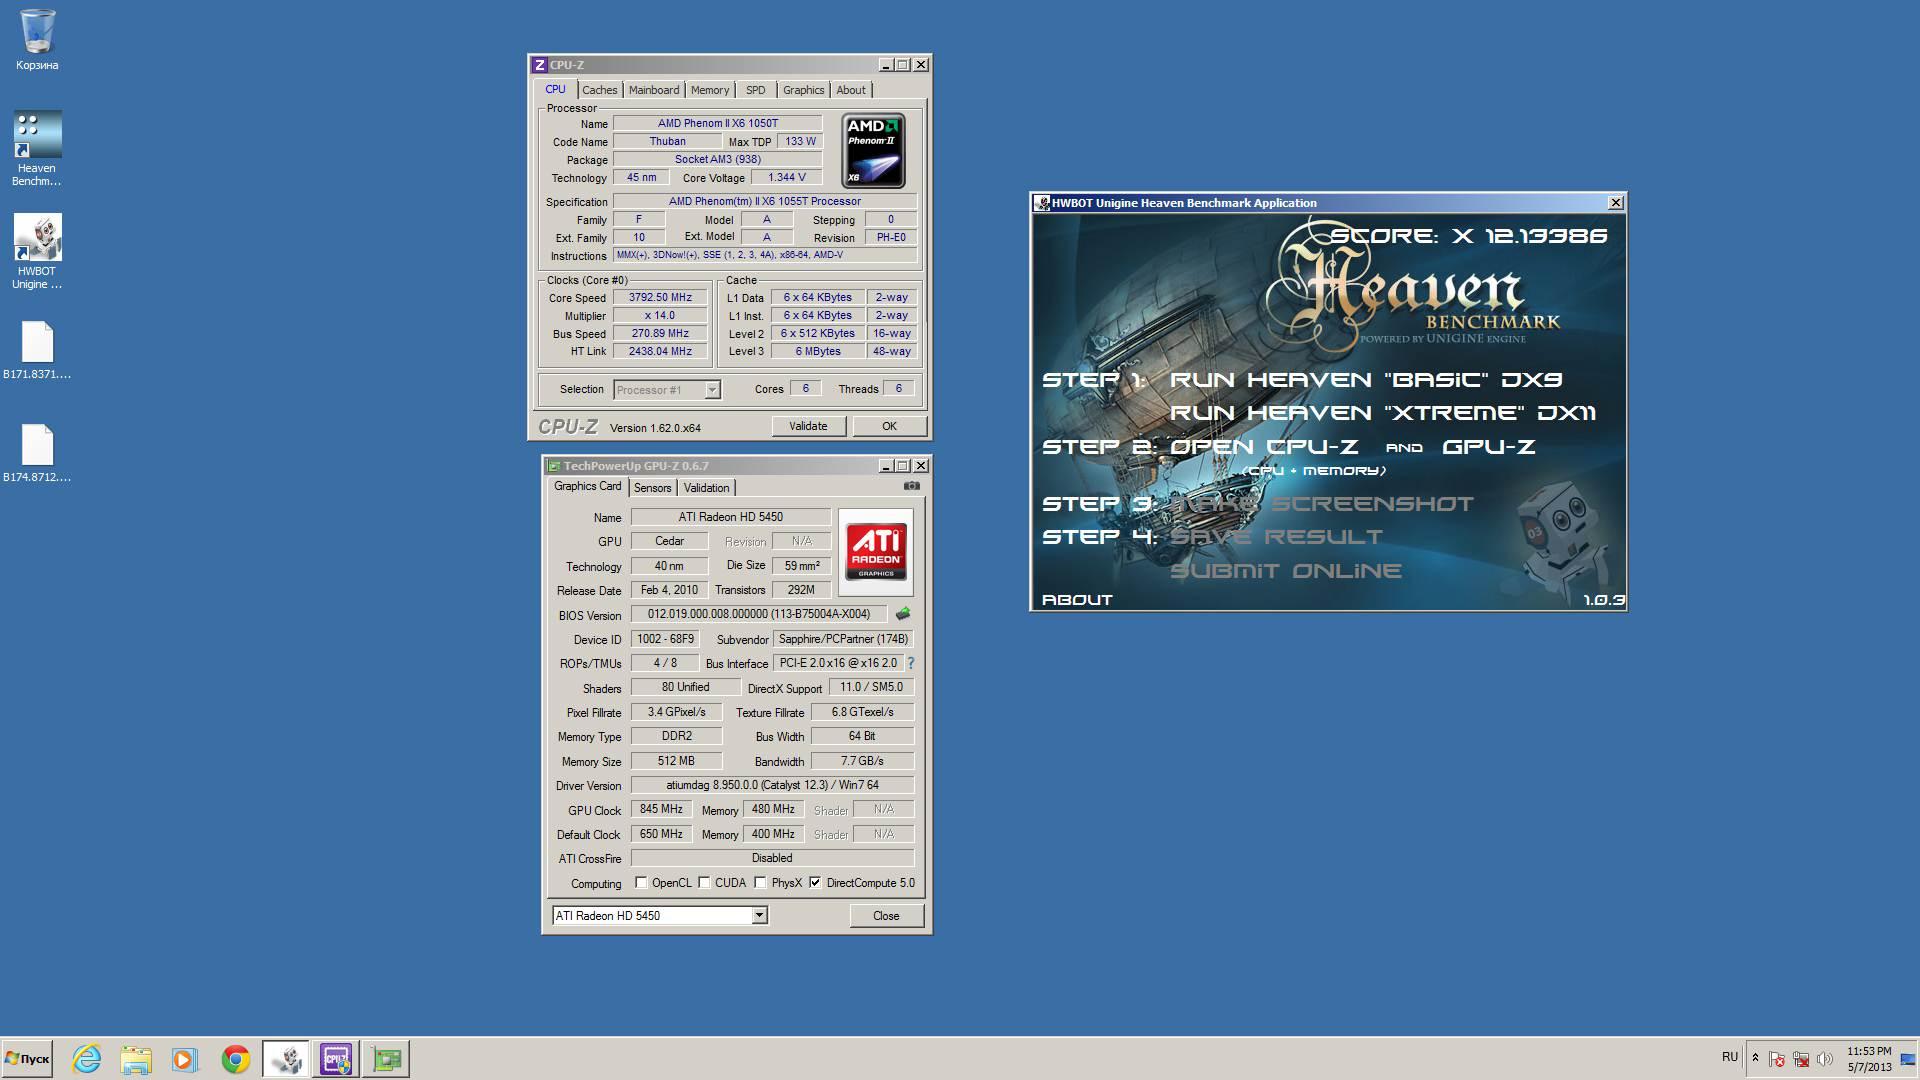Click Save Result in Heaven app
The image size is (1920, 1080).
(1276, 537)
